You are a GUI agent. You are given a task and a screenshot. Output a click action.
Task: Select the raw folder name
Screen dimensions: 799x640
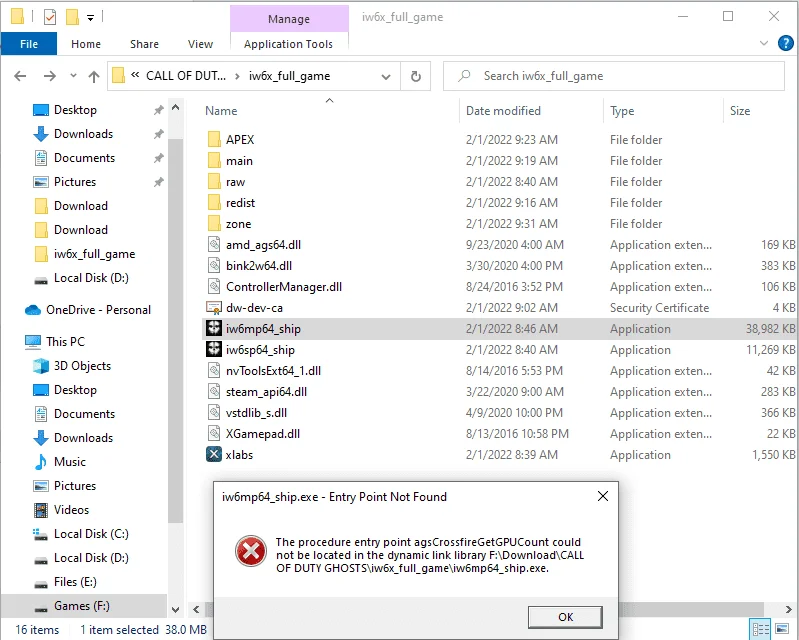tap(235, 182)
